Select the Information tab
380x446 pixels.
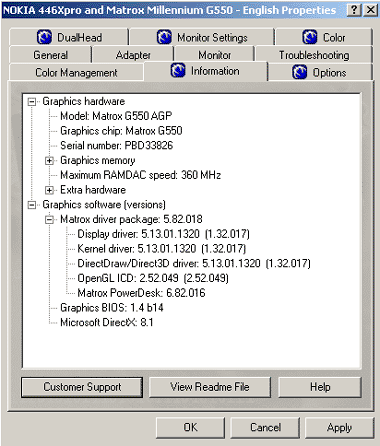click(x=205, y=71)
